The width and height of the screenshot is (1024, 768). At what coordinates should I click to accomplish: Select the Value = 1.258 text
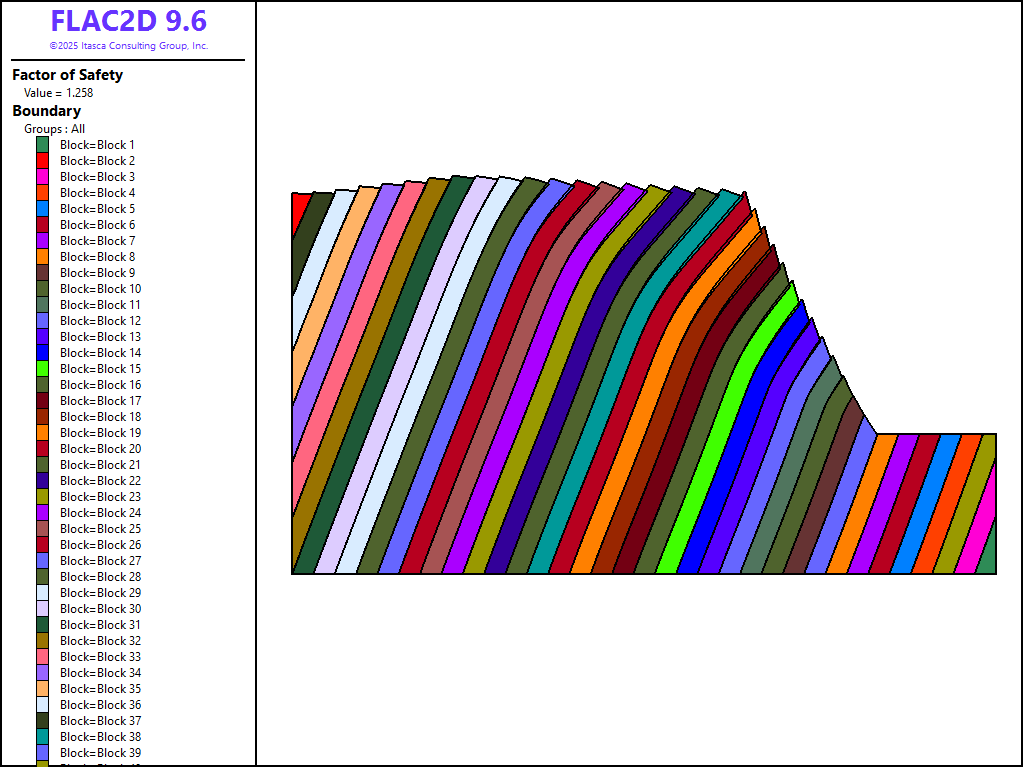pos(58,93)
